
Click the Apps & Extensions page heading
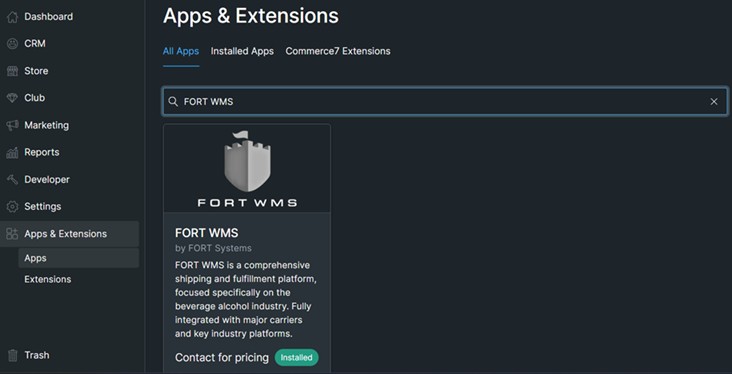[251, 16]
